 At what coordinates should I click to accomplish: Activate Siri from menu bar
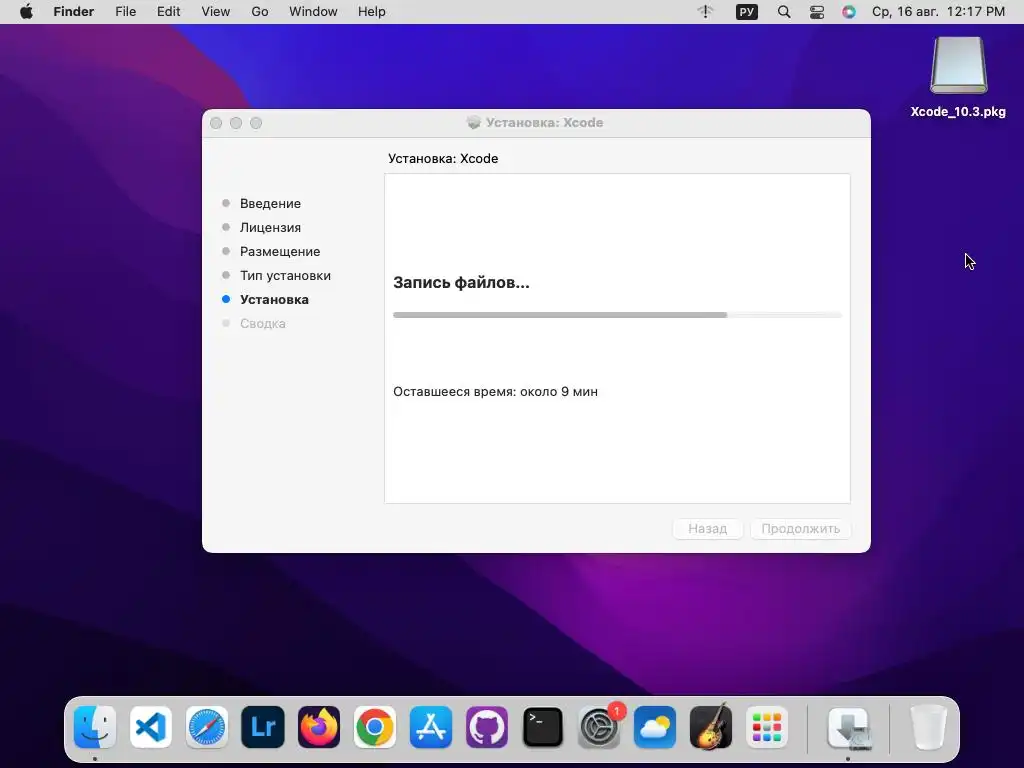[x=848, y=12]
